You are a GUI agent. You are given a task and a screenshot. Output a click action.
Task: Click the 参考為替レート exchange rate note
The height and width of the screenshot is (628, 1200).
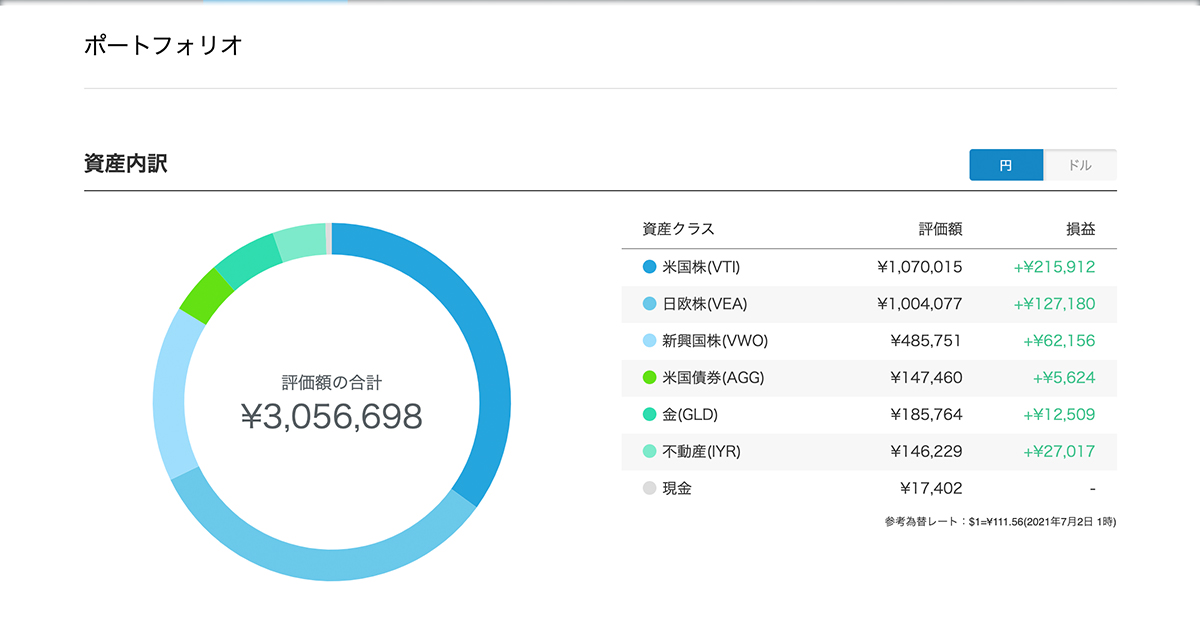(x=1000, y=522)
